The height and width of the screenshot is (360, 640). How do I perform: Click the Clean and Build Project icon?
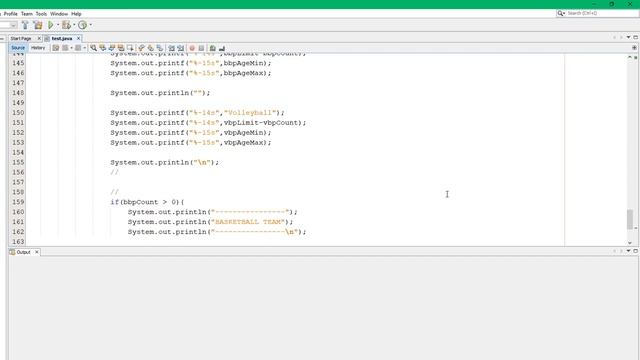[x=38, y=25]
